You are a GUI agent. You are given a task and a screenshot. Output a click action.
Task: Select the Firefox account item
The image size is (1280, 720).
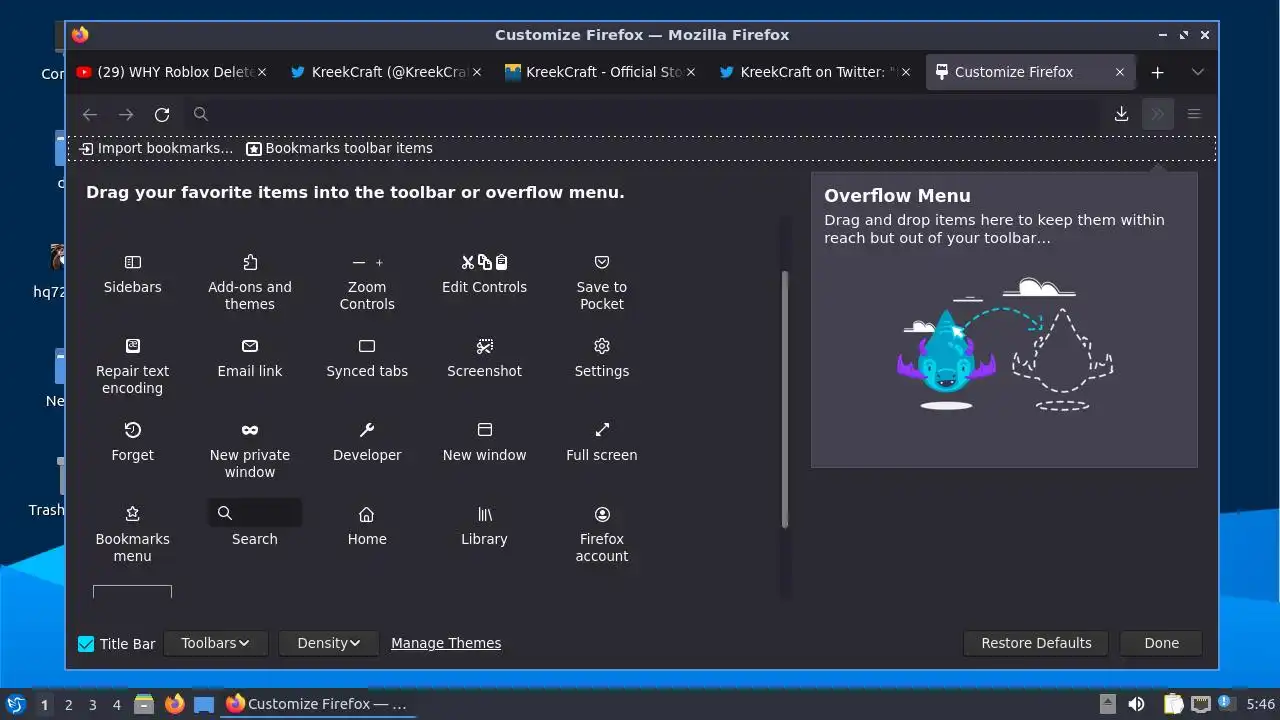point(602,534)
